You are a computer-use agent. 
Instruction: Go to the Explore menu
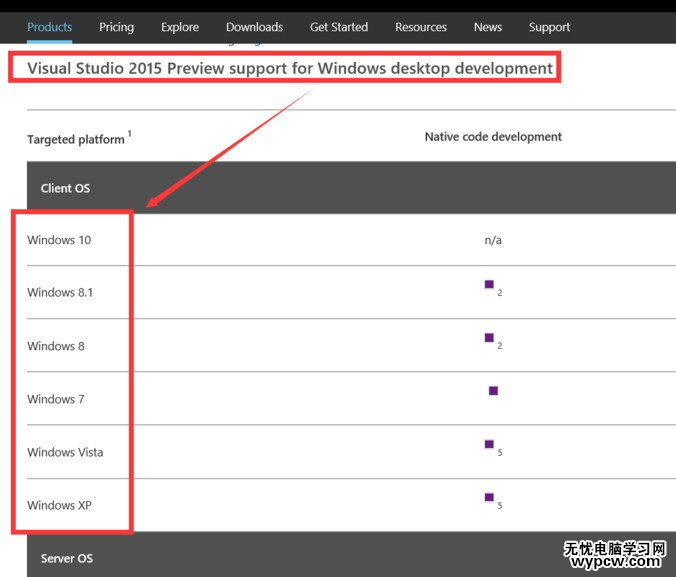tap(180, 27)
